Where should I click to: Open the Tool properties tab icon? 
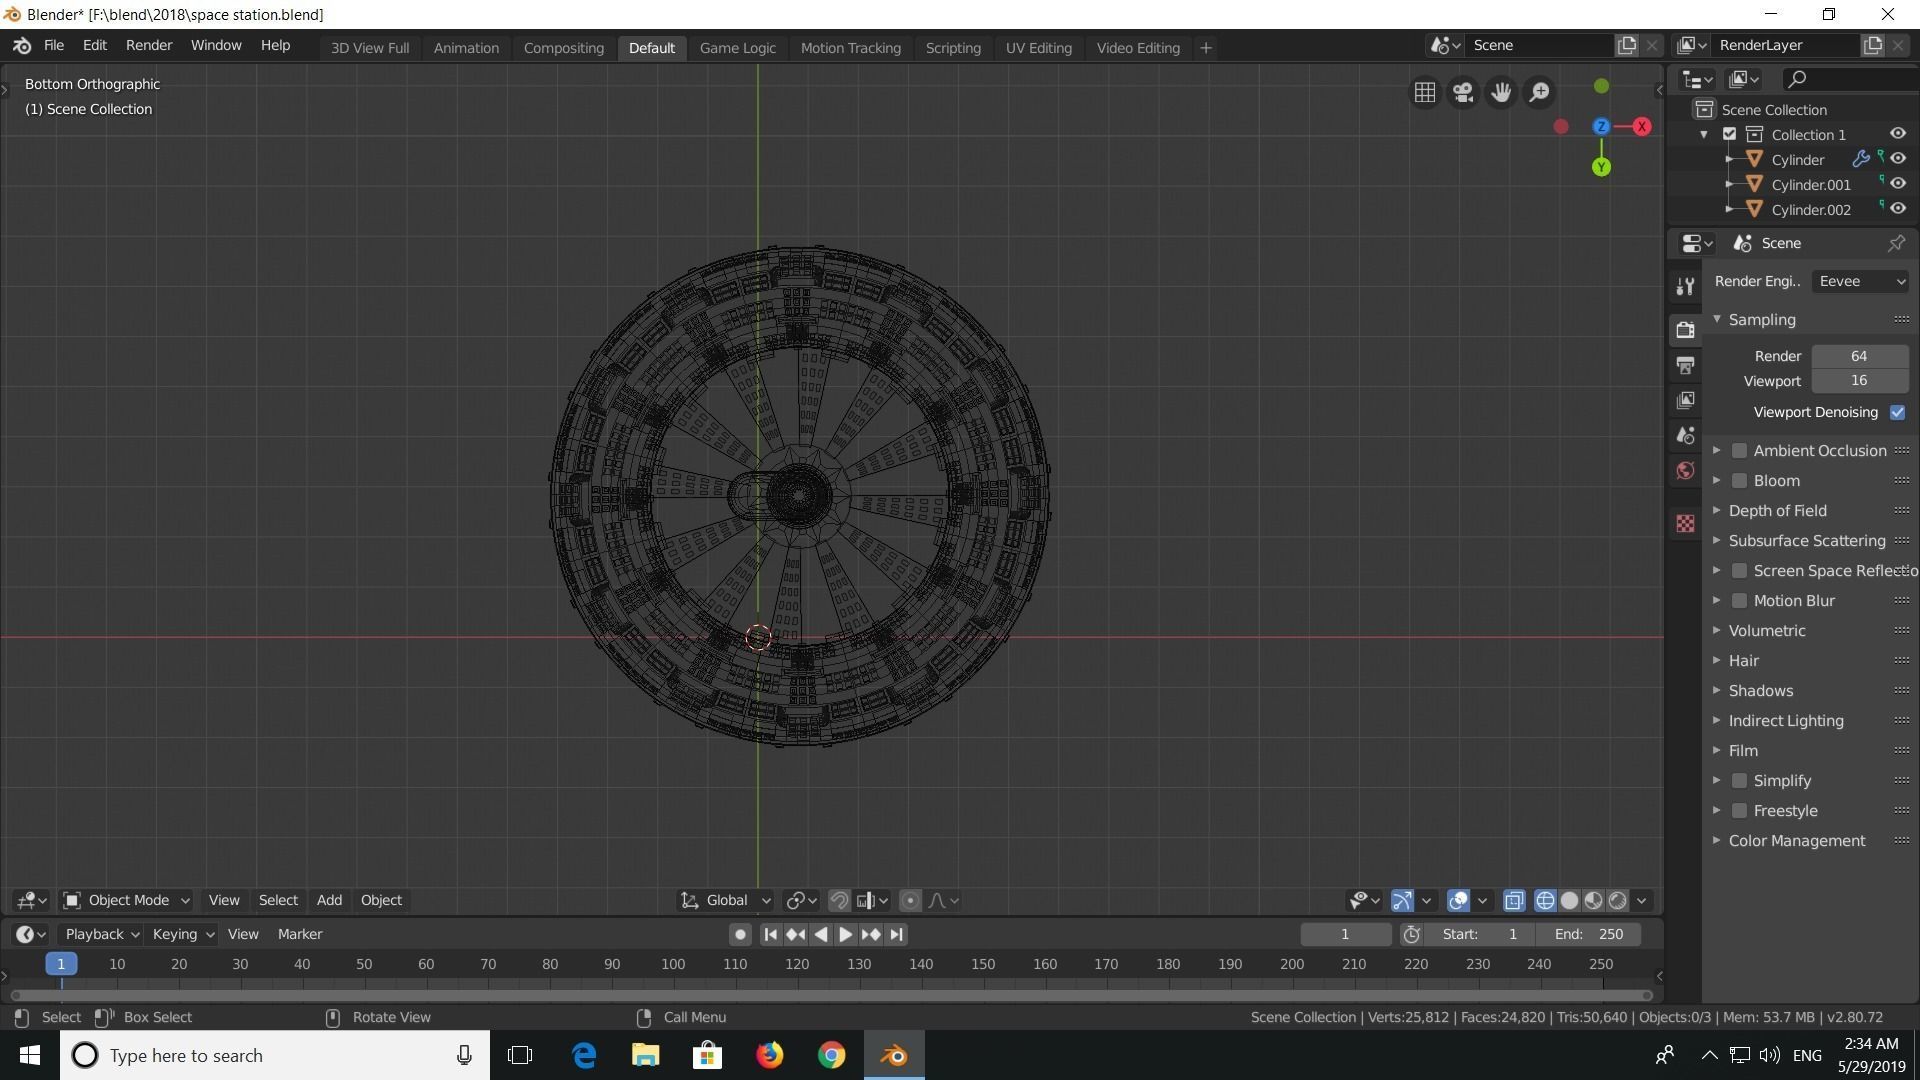click(1685, 287)
